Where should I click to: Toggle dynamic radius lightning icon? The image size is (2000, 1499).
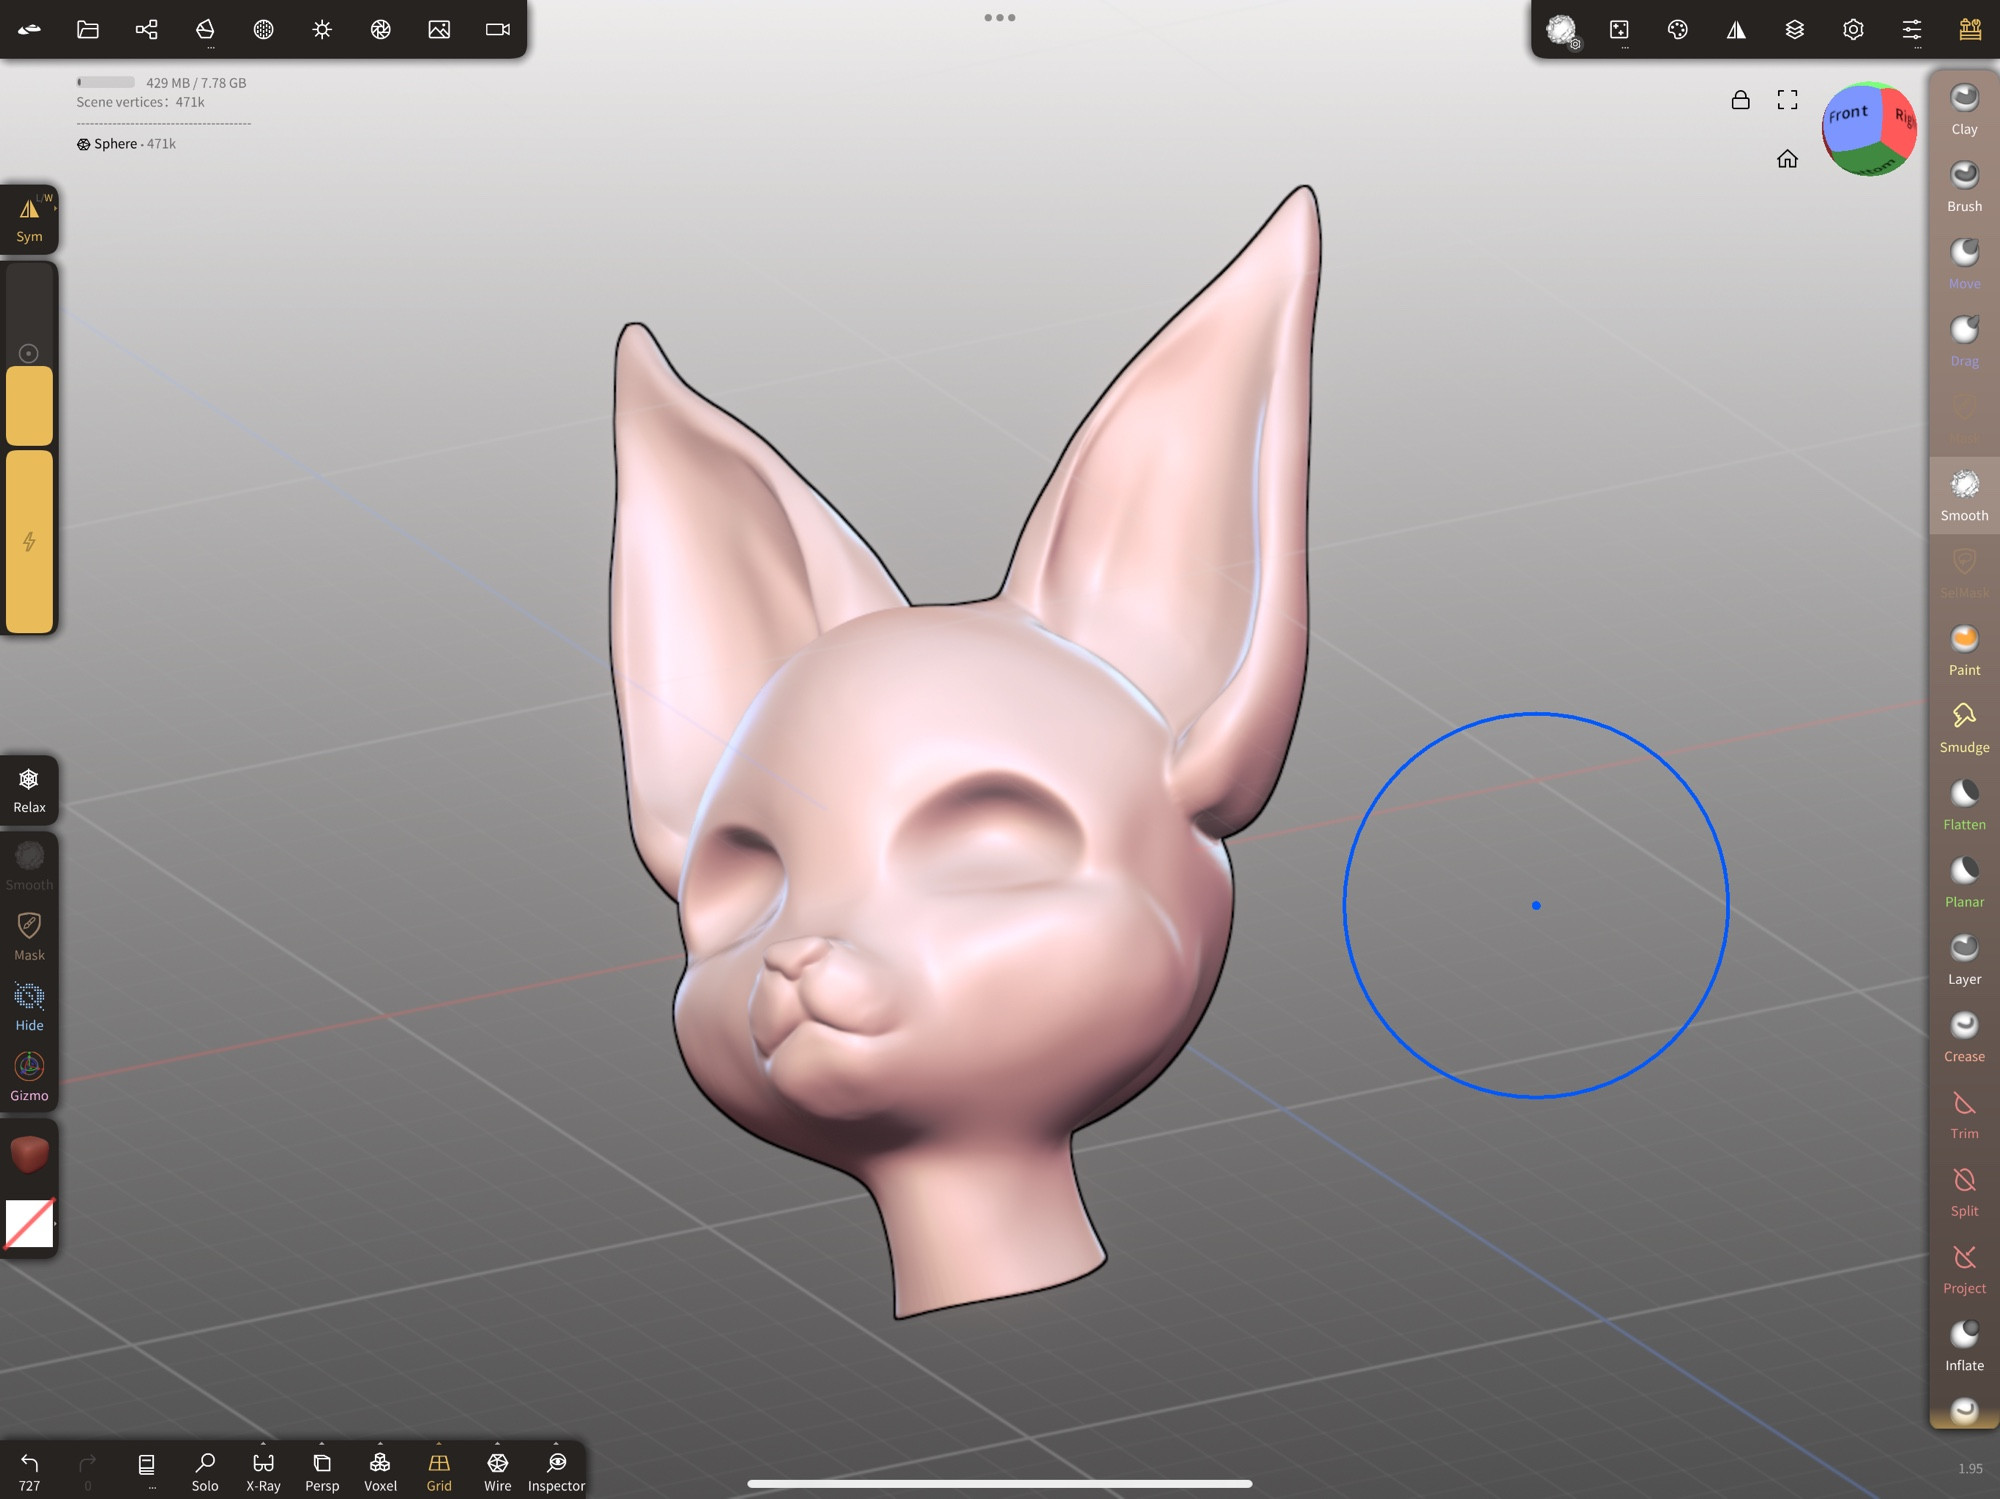[x=29, y=542]
